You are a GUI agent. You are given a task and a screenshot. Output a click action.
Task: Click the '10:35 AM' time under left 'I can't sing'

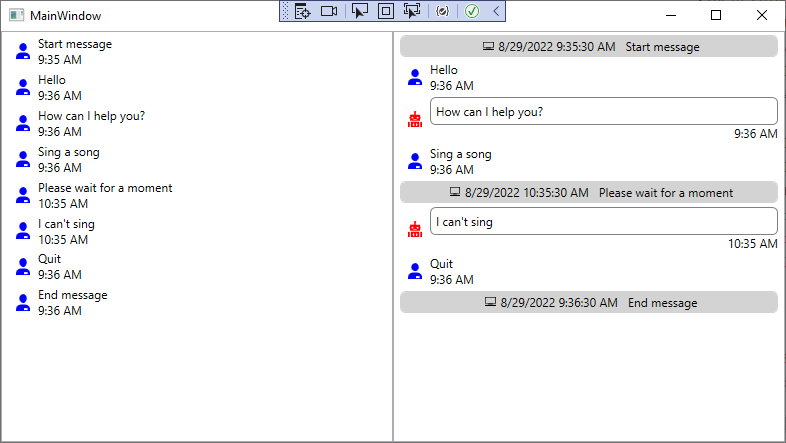63,240
